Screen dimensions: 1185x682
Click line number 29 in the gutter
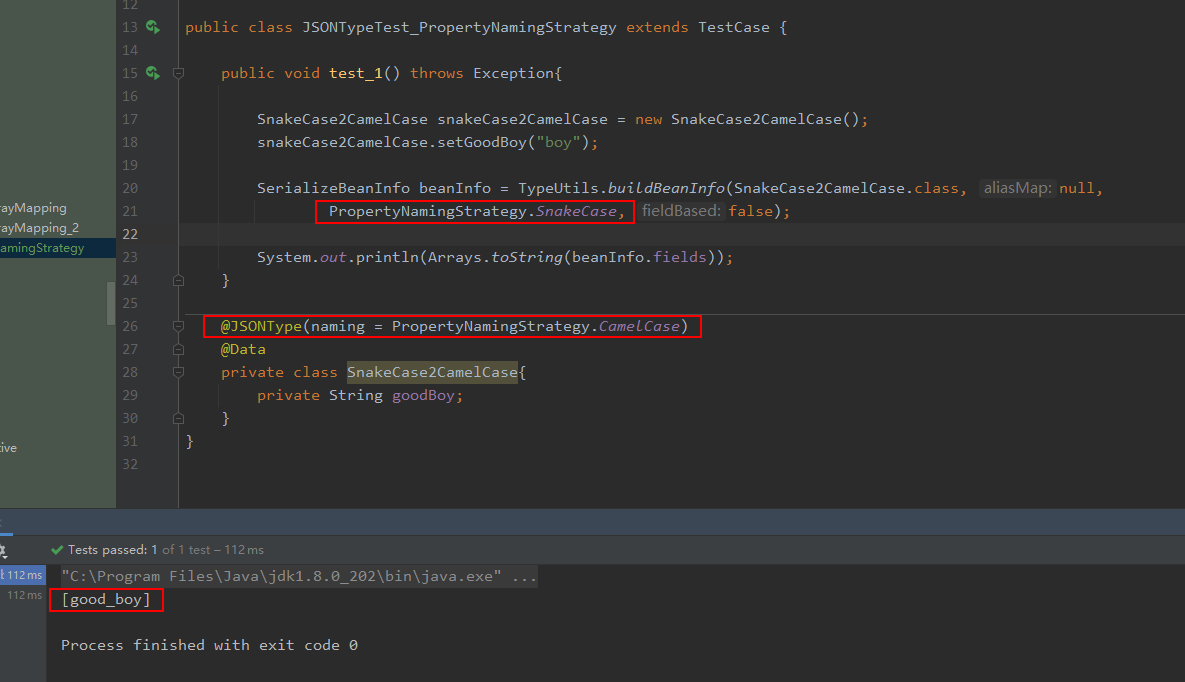pyautogui.click(x=130, y=395)
